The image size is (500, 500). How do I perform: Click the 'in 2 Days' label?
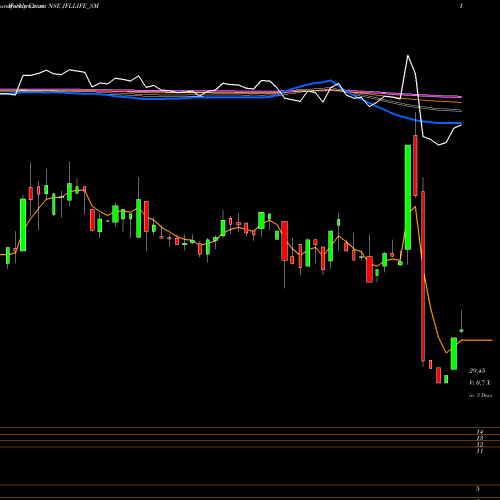pos(480,395)
